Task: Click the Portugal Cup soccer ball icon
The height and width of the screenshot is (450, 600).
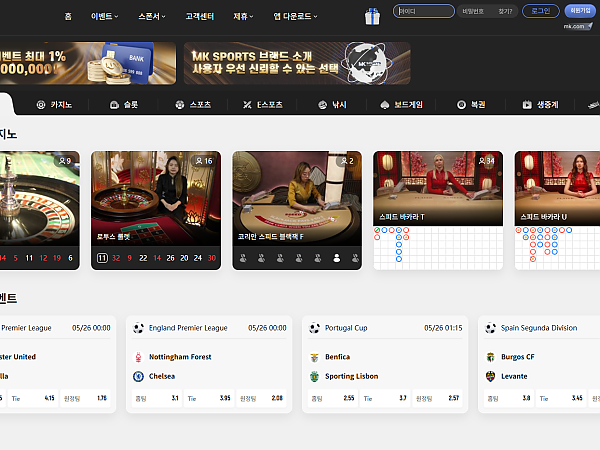Action: [x=314, y=328]
